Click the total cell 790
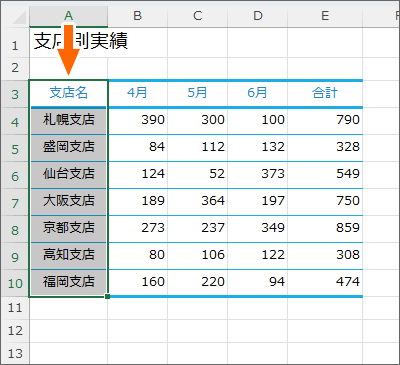The width and height of the screenshot is (400, 365). tap(325, 121)
